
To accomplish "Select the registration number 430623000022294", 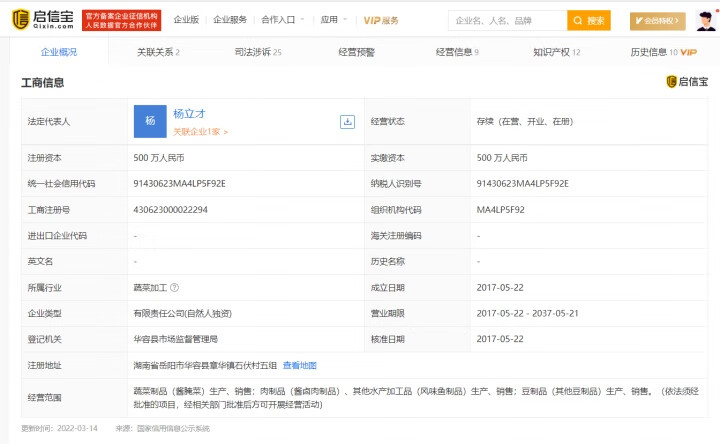I will (x=170, y=210).
